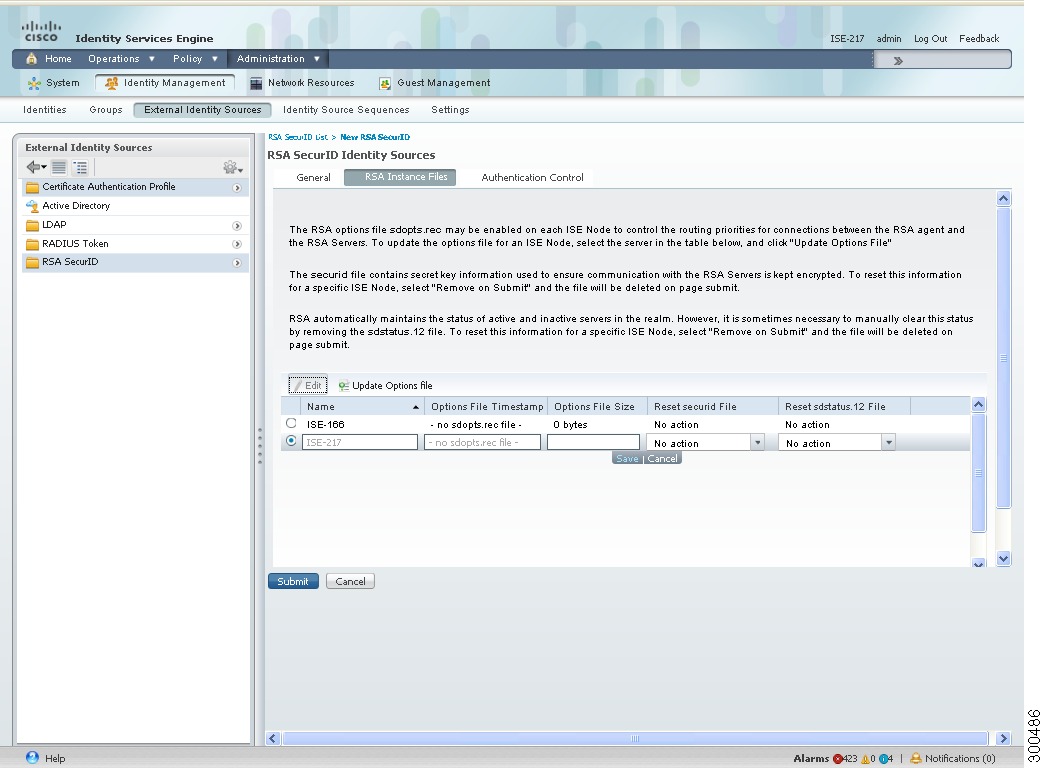Screen dimensions: 1044x768
Task: Click the RADIUS Token folder icon
Action: (x=32, y=244)
